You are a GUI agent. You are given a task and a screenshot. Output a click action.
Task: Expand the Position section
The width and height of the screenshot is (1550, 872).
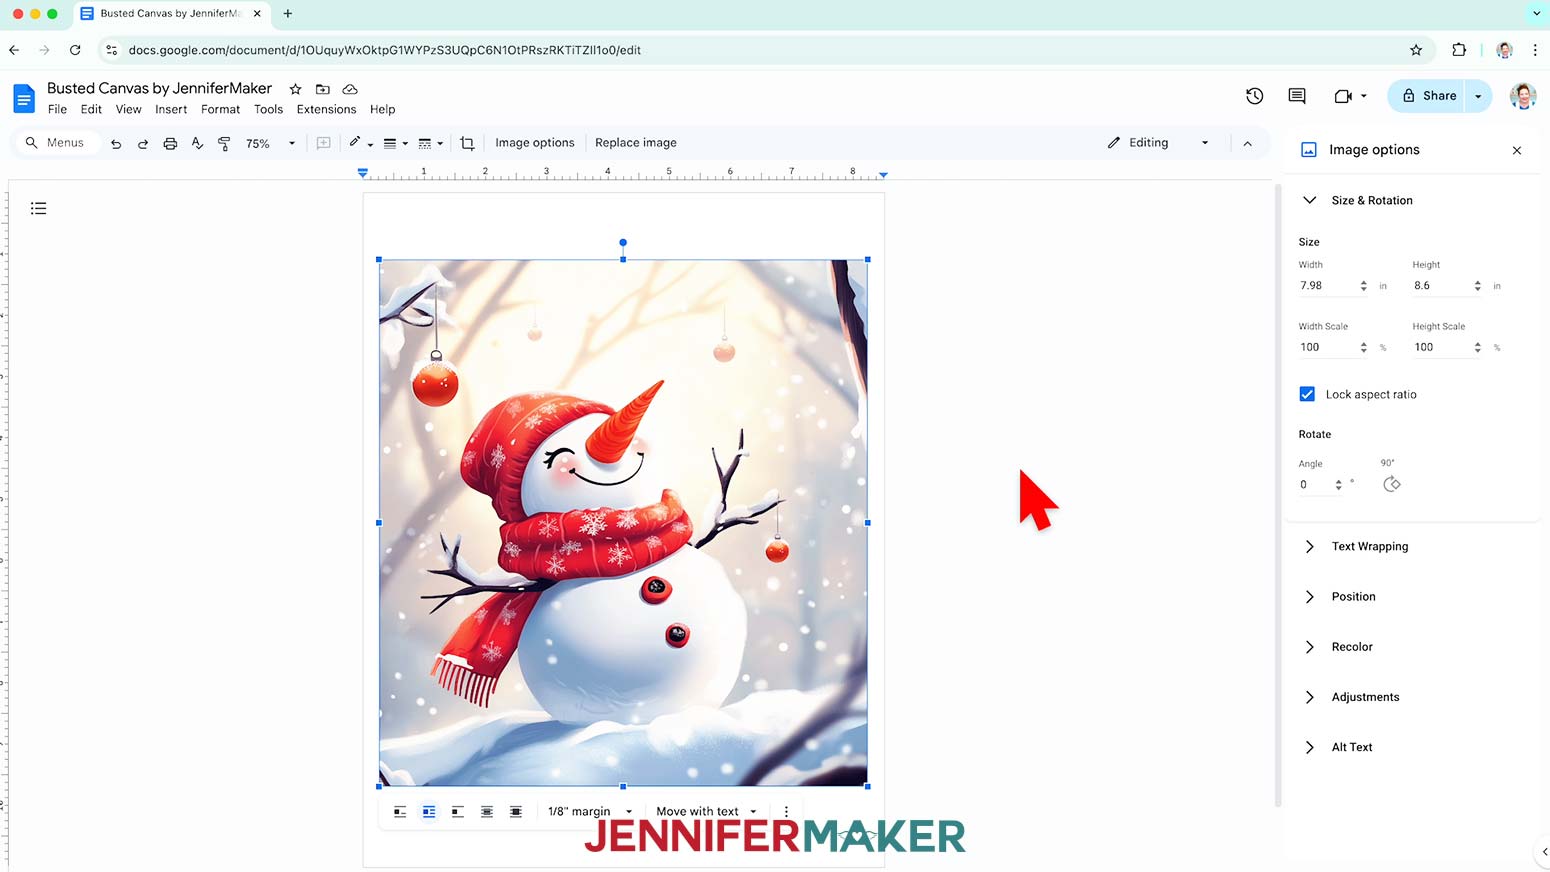click(1309, 597)
